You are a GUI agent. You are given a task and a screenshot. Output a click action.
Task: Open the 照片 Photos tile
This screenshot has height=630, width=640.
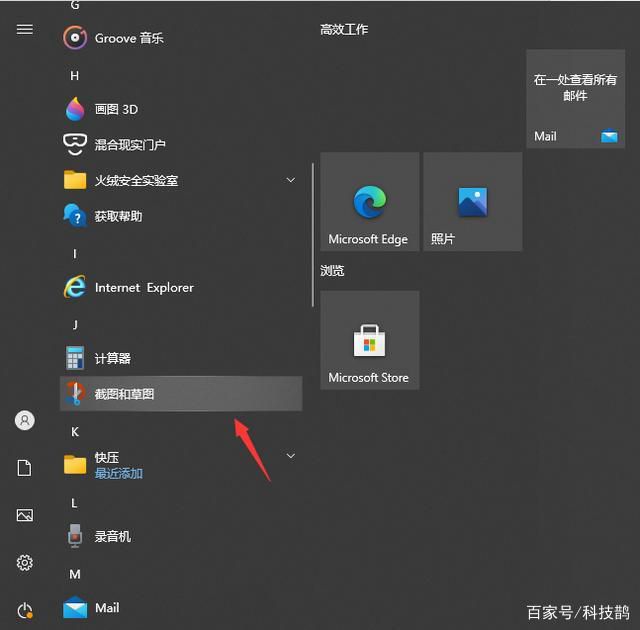tap(473, 202)
